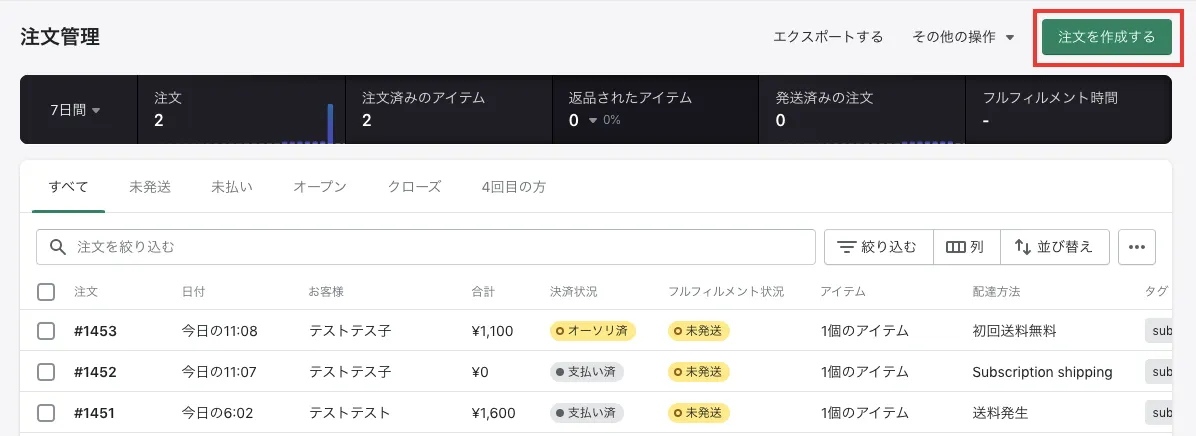This screenshot has height=436, width=1196.
Task: Open the columns (列) editor
Action: (x=965, y=247)
